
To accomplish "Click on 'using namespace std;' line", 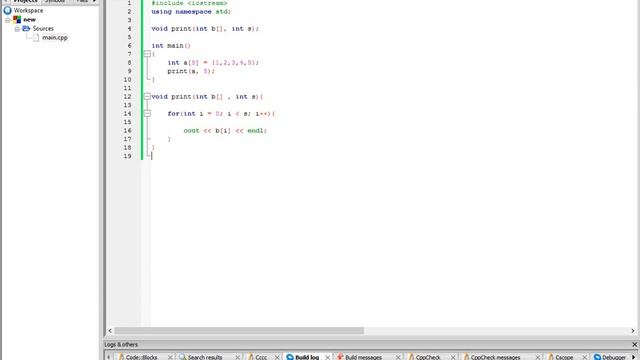I will coord(191,12).
